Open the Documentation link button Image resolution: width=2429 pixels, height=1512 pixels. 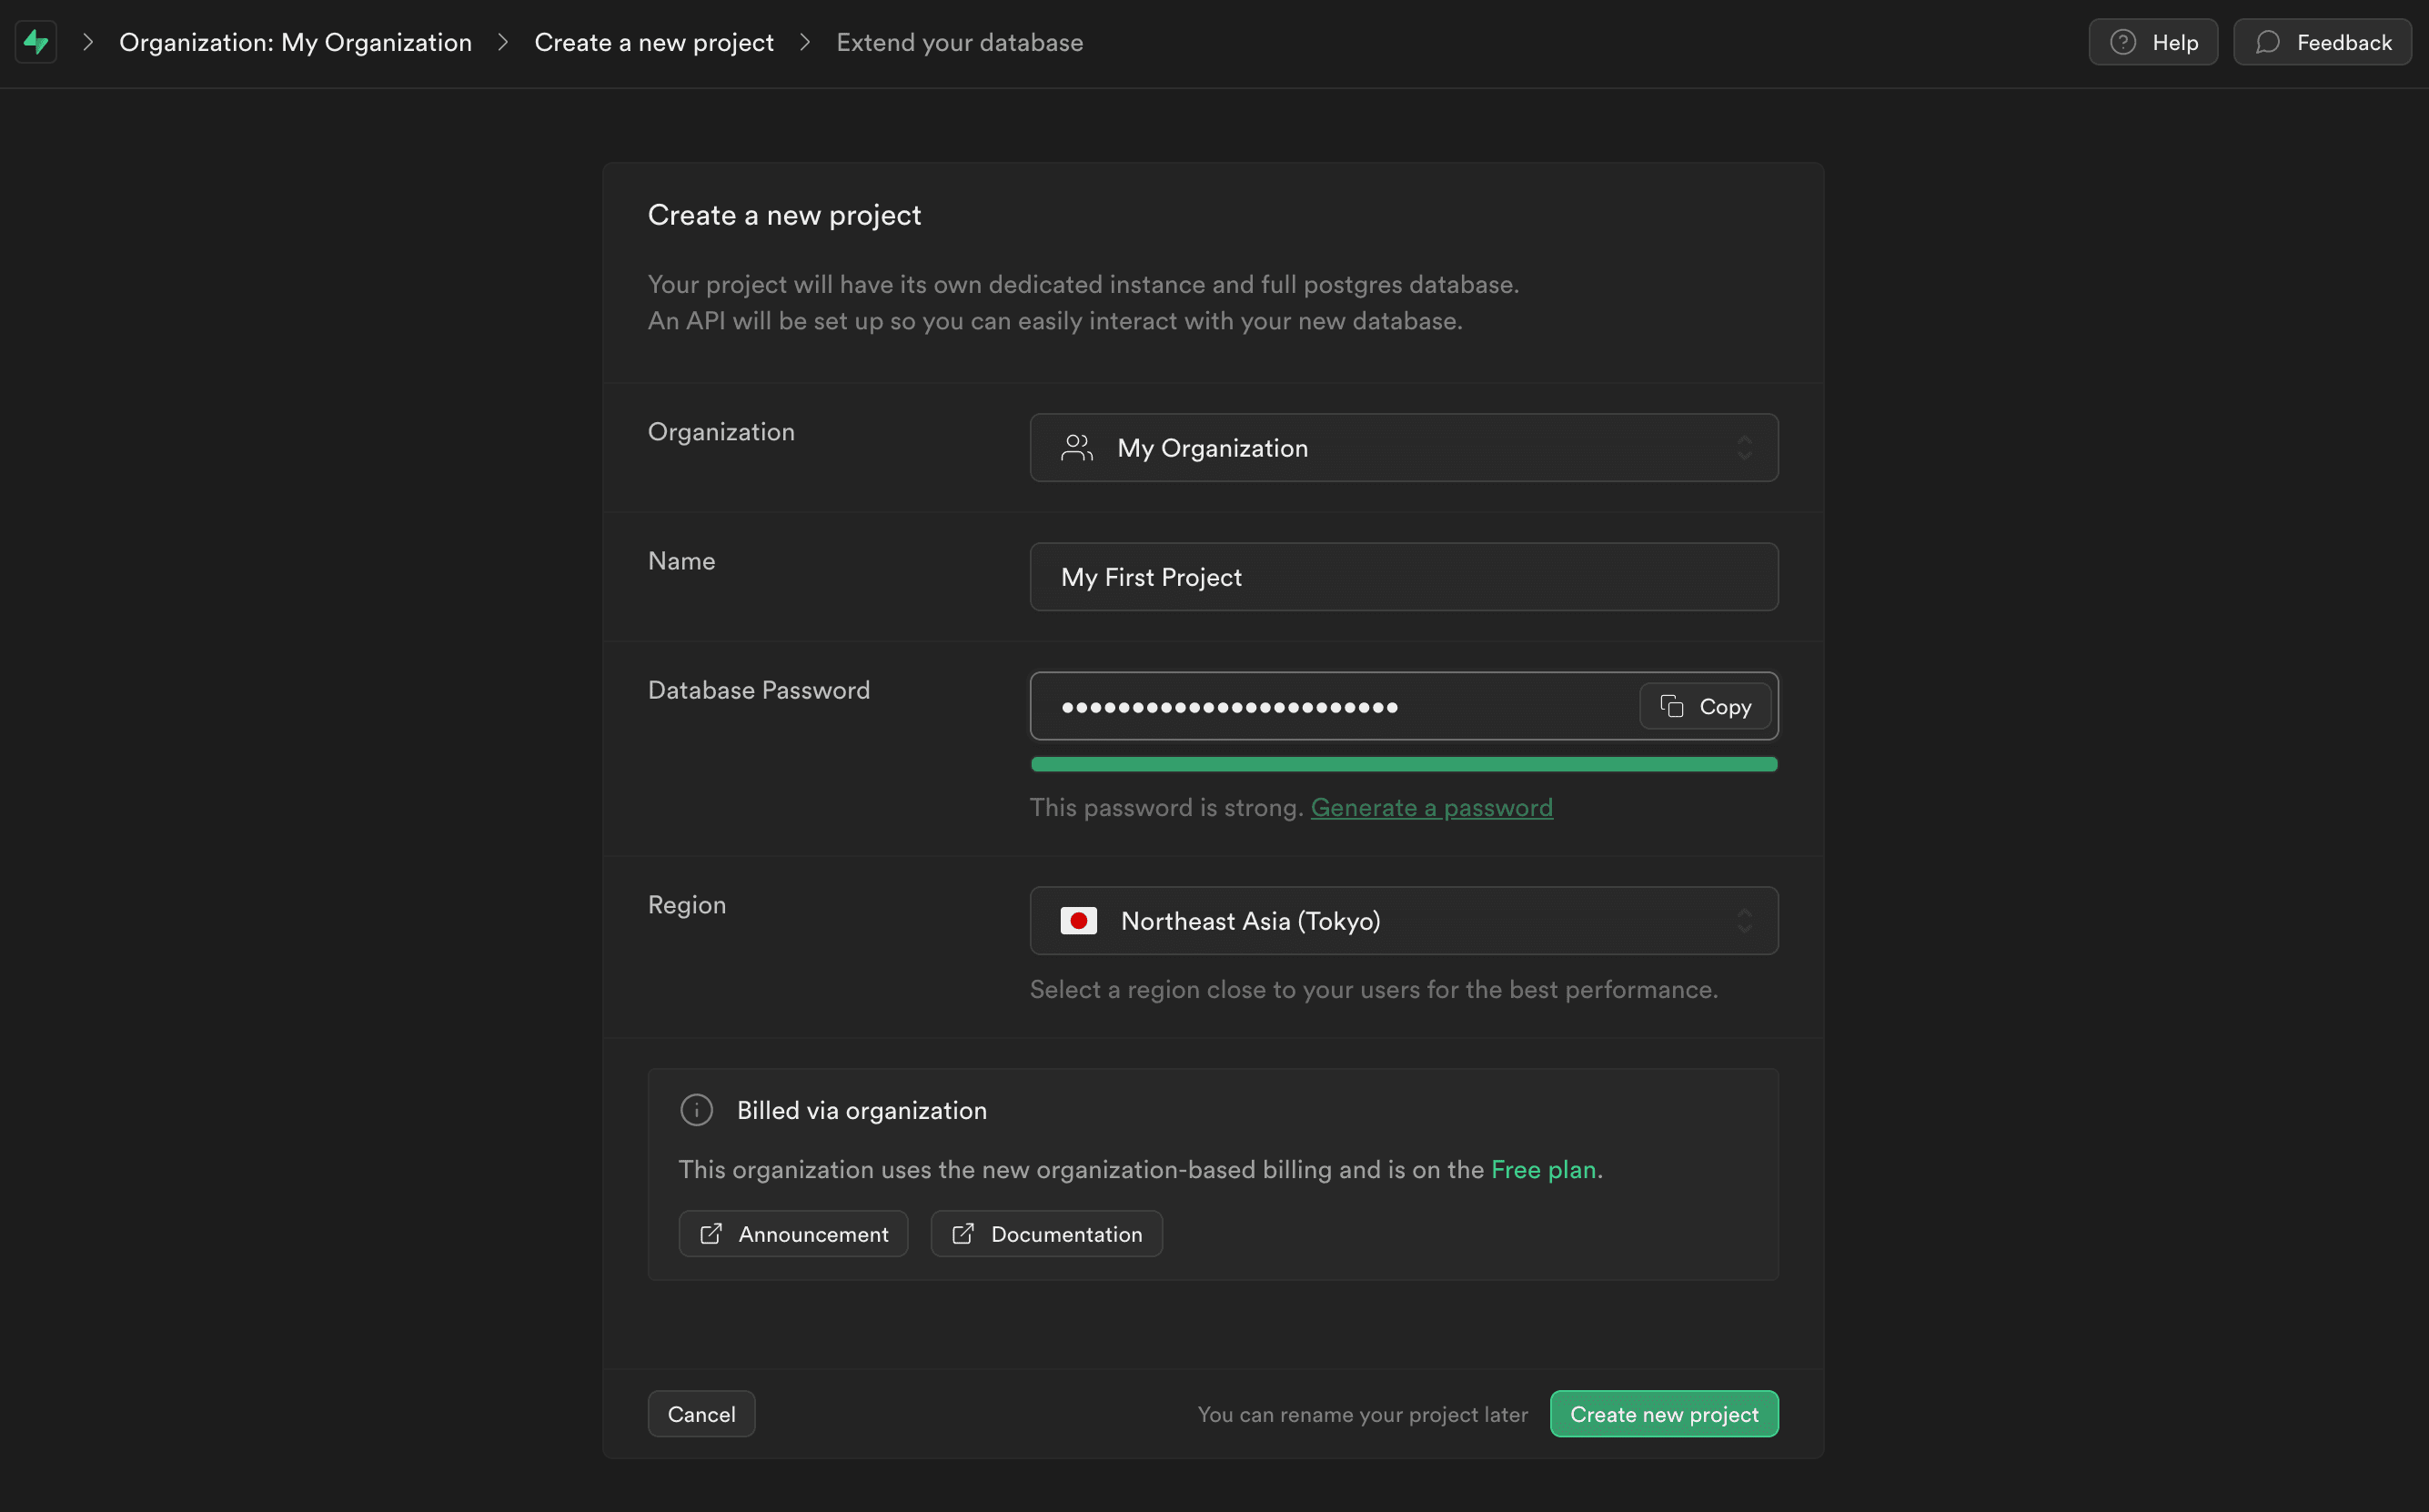[1046, 1234]
